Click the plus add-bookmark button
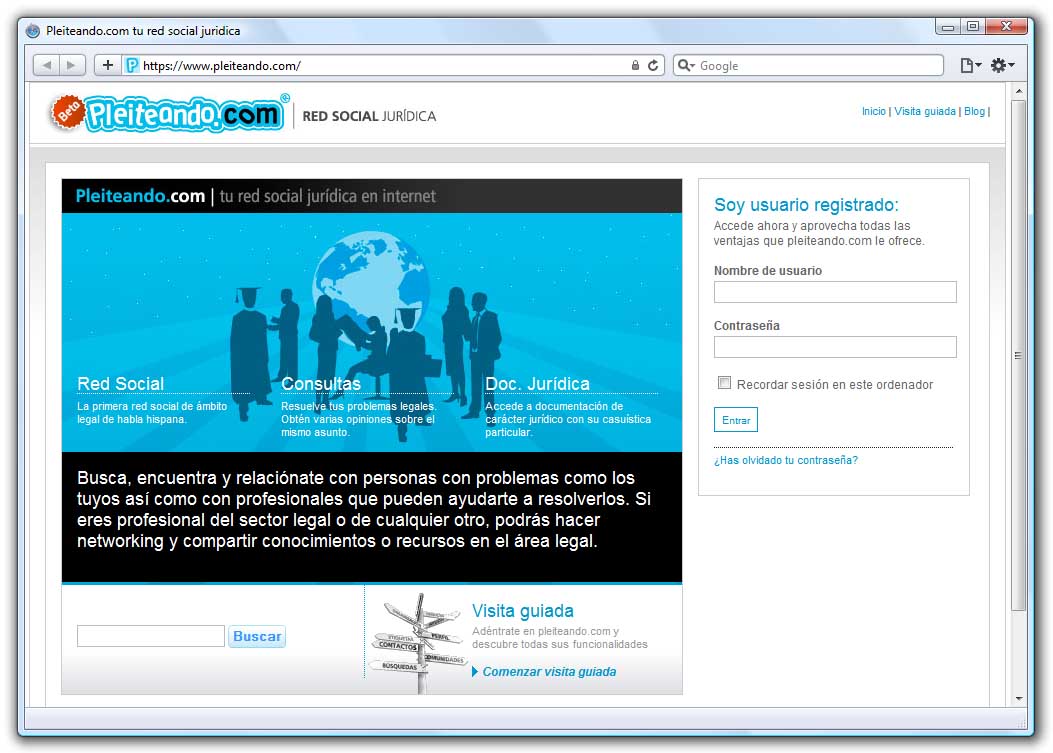The image size is (1053, 753). [x=107, y=65]
